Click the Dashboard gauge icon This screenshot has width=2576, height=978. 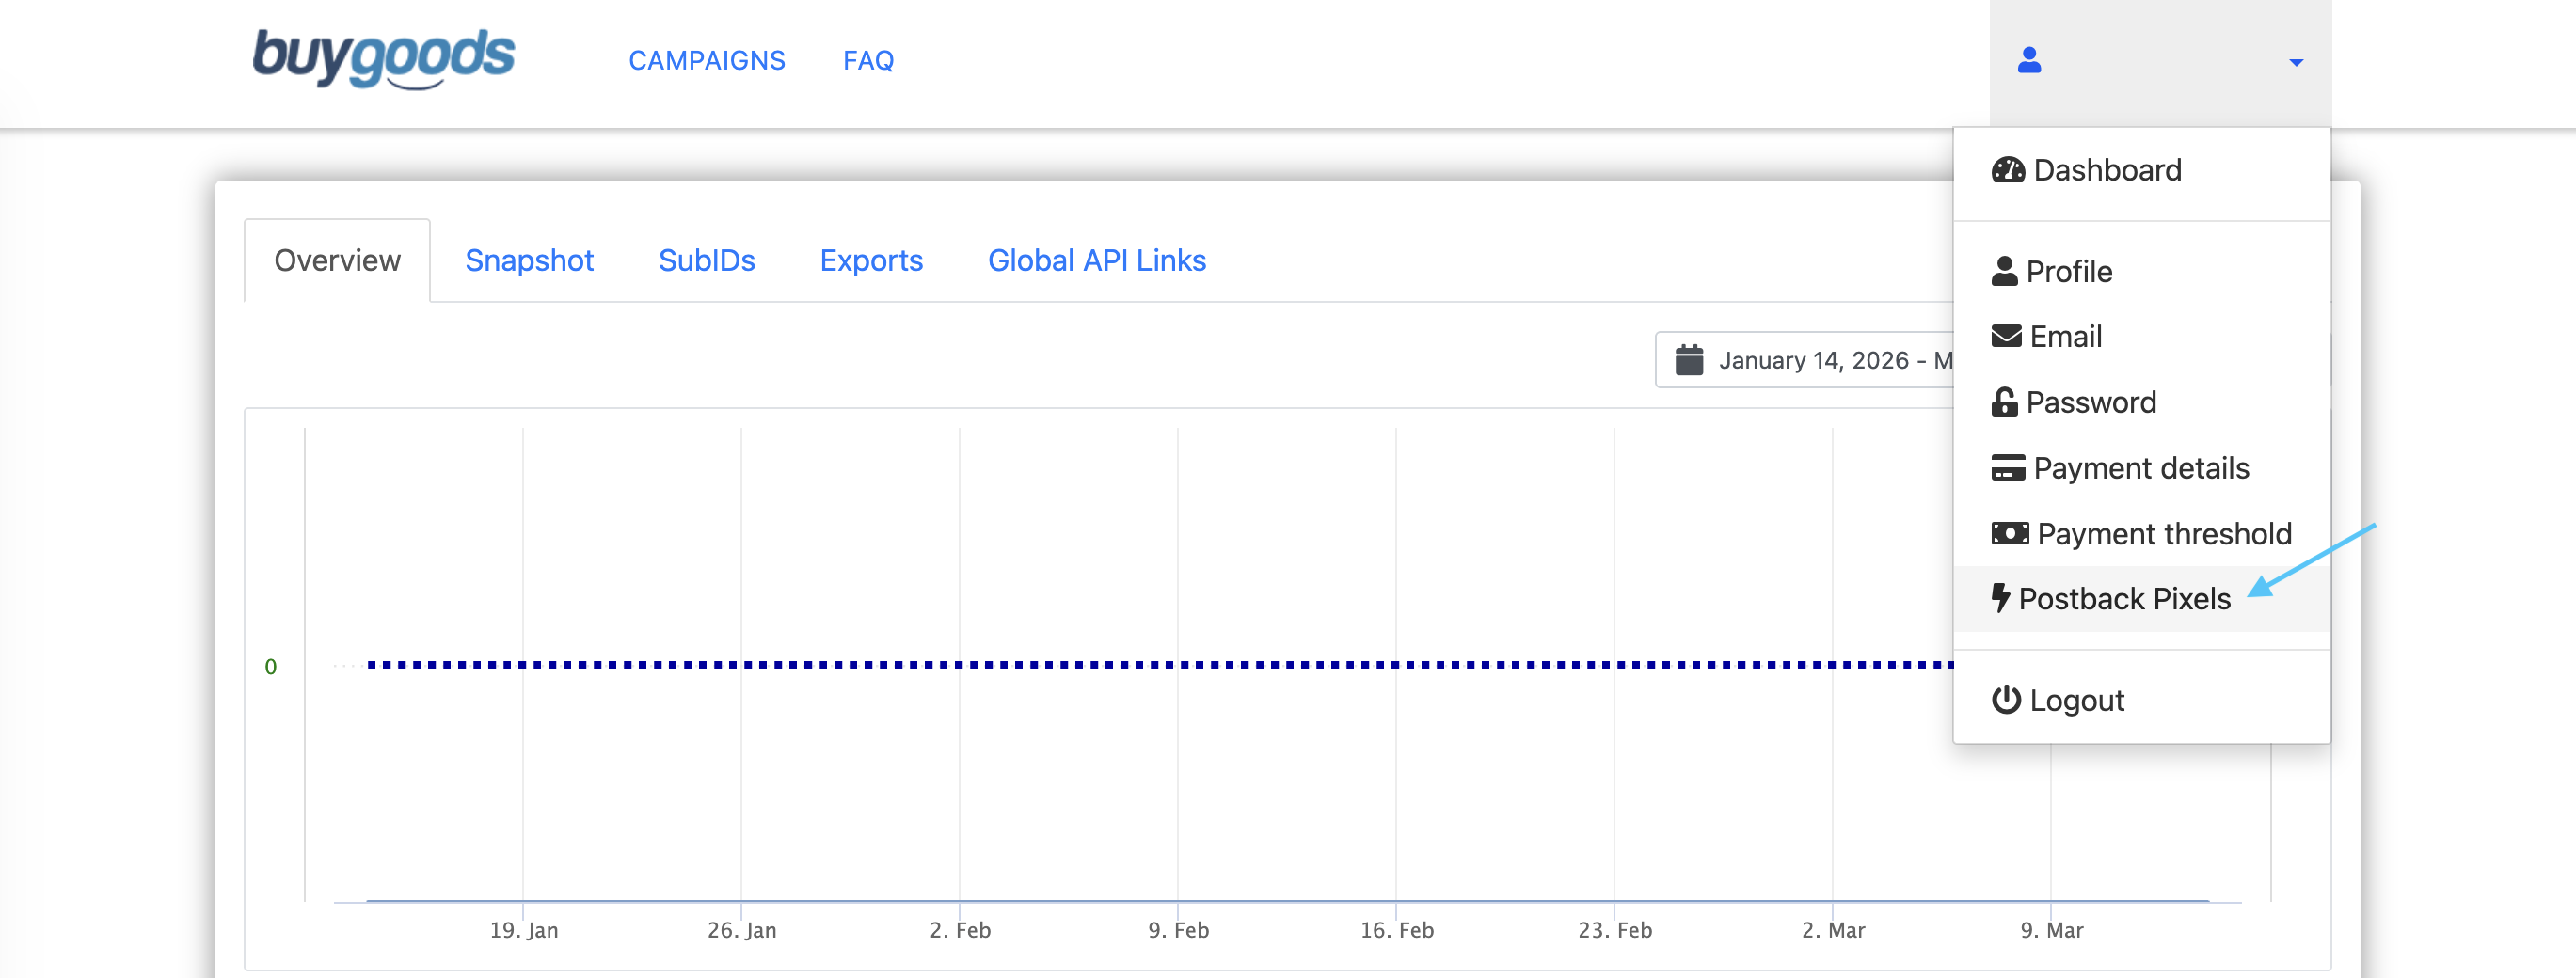pos(2007,170)
